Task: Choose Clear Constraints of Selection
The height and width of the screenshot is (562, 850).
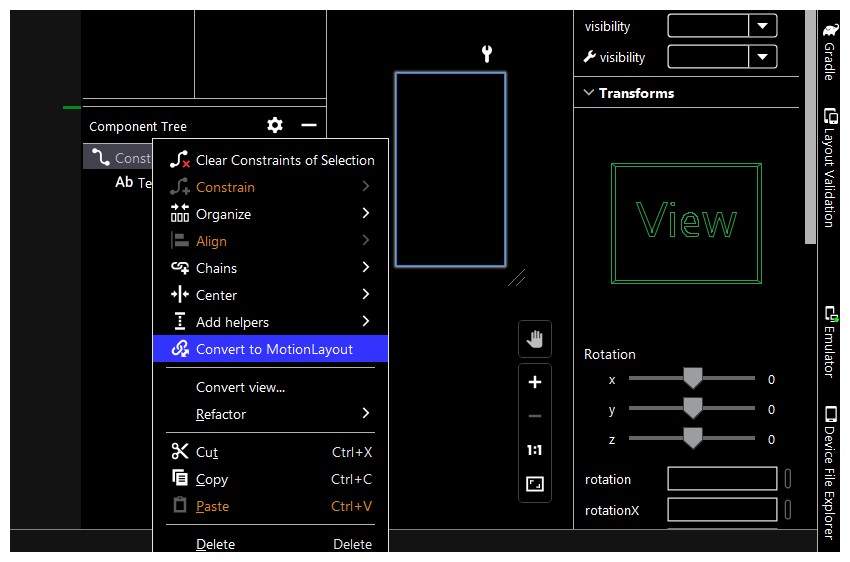Action: point(271,160)
